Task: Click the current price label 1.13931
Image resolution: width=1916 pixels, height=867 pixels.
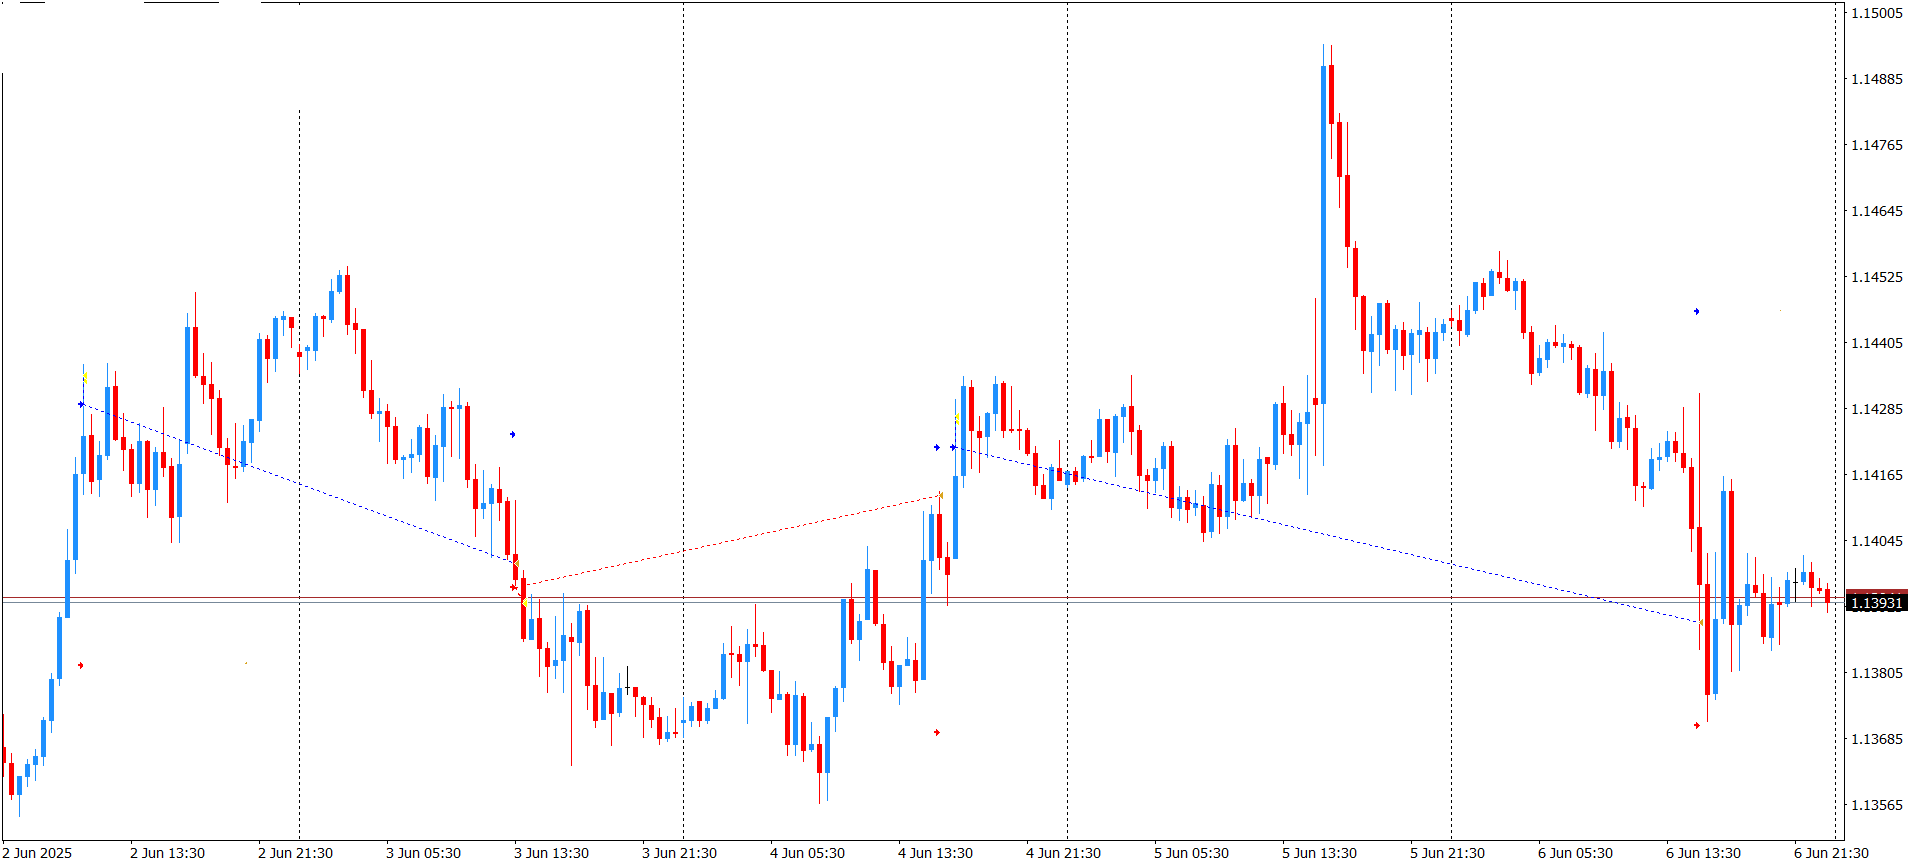Action: (1877, 603)
